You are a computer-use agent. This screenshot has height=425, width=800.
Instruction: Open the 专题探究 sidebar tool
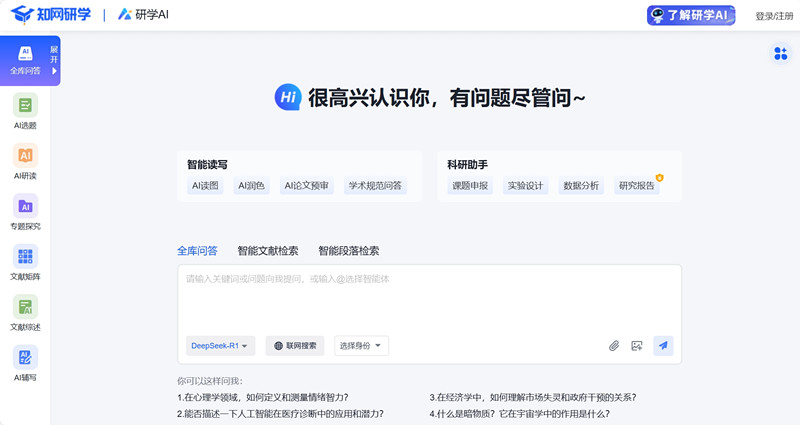tap(25, 212)
